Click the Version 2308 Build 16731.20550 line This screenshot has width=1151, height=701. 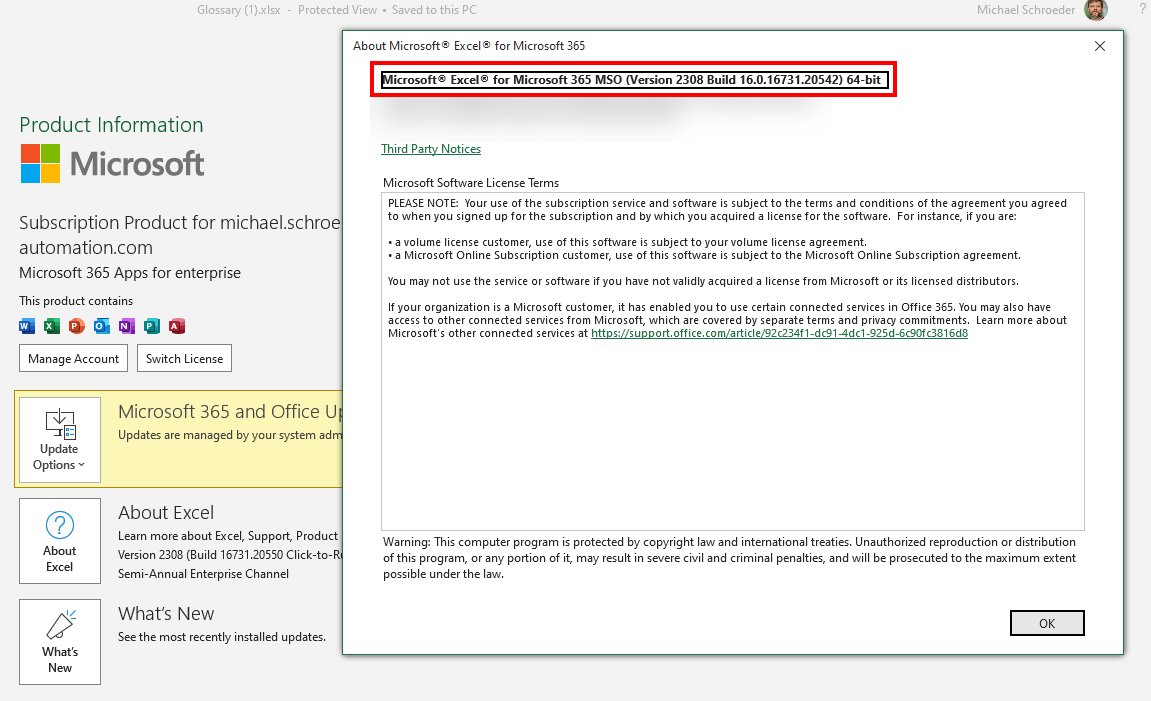pyautogui.click(x=230, y=555)
